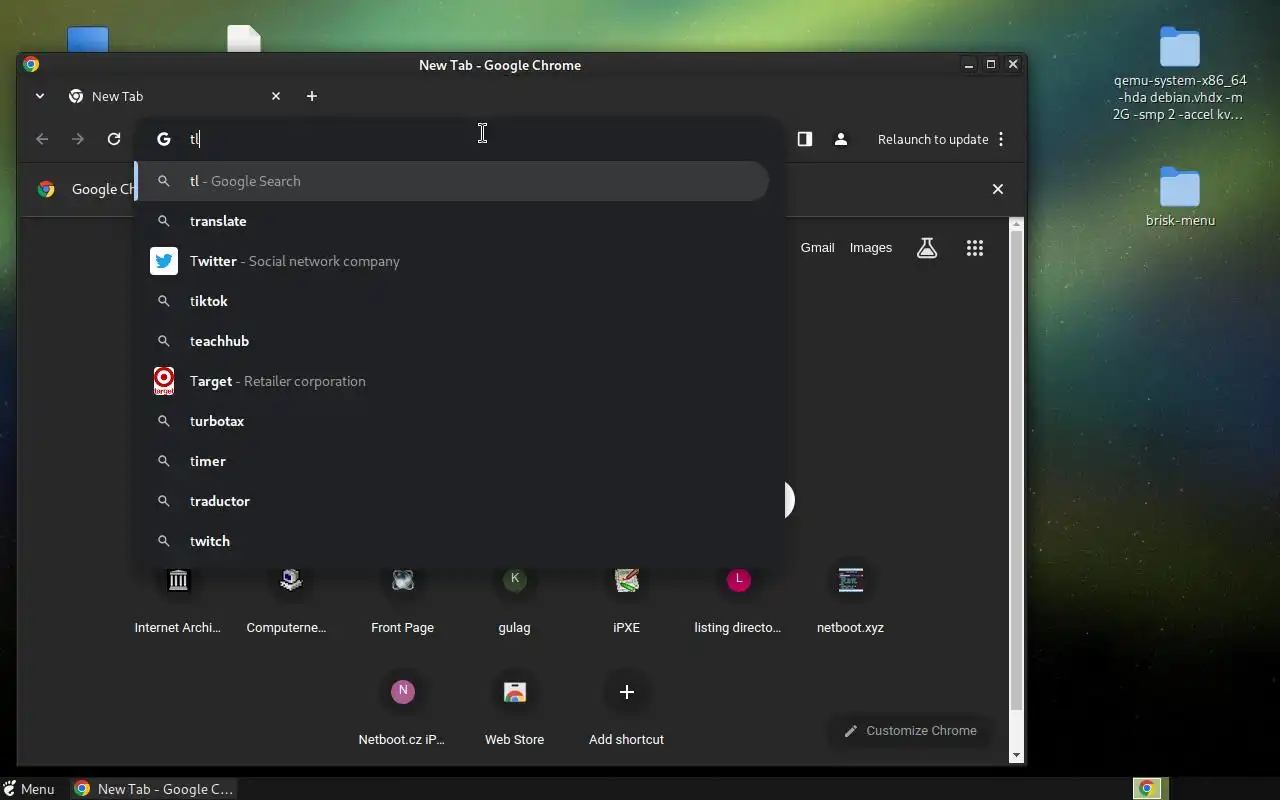Open the Gmail link
Screen dimensions: 1280x800
pos(817,248)
